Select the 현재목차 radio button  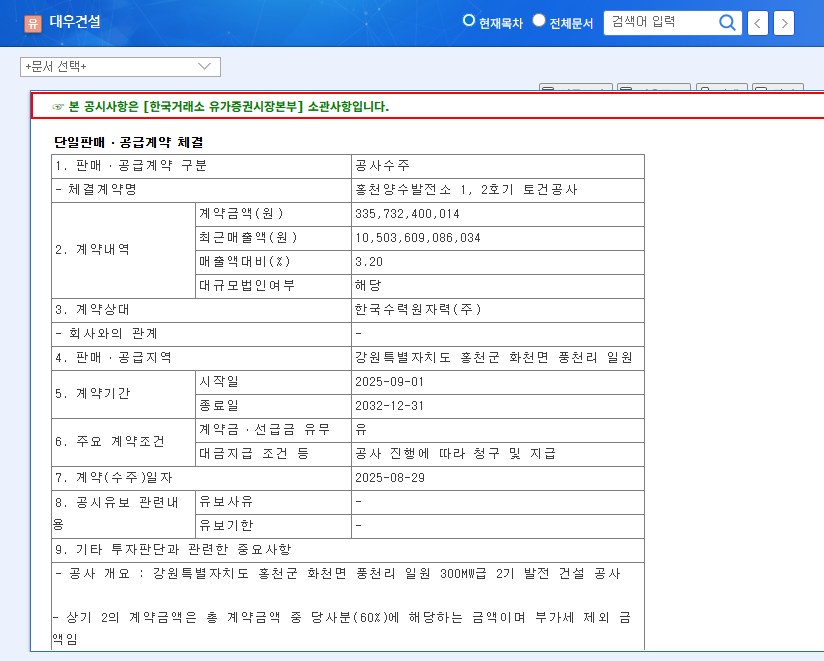click(x=467, y=19)
